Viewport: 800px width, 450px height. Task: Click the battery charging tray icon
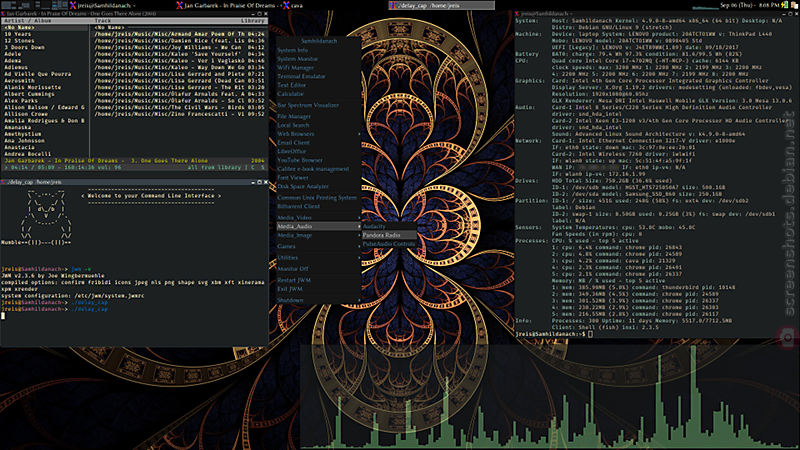[785, 5]
